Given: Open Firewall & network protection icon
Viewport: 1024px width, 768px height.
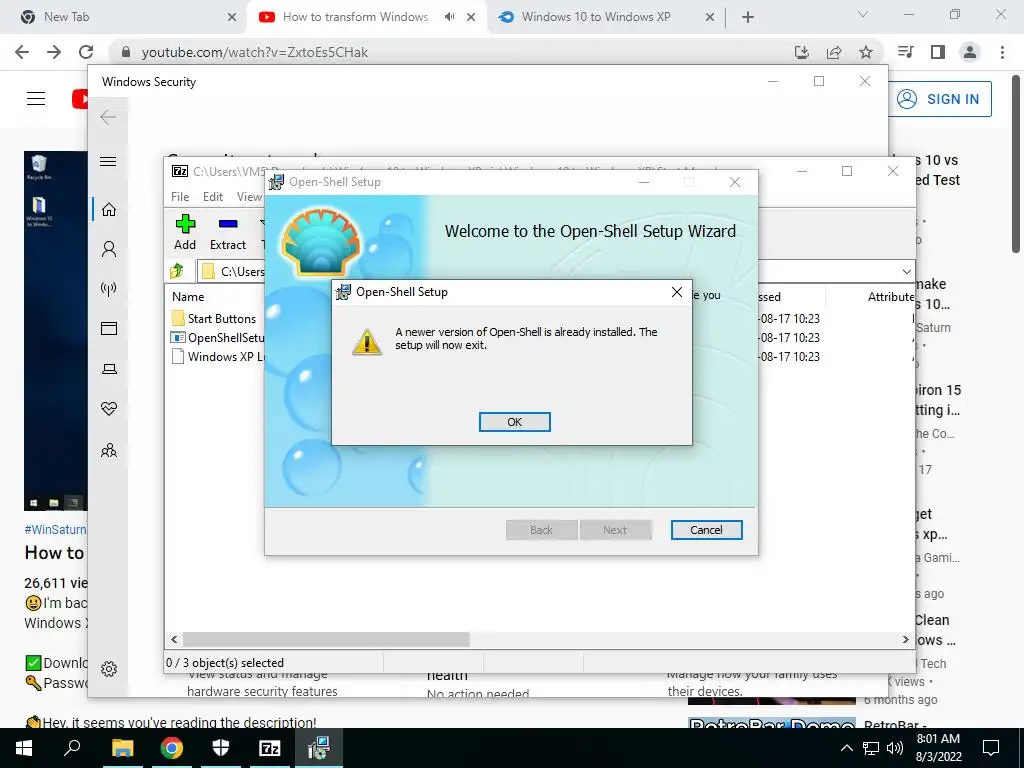Looking at the screenshot, I should (109, 289).
